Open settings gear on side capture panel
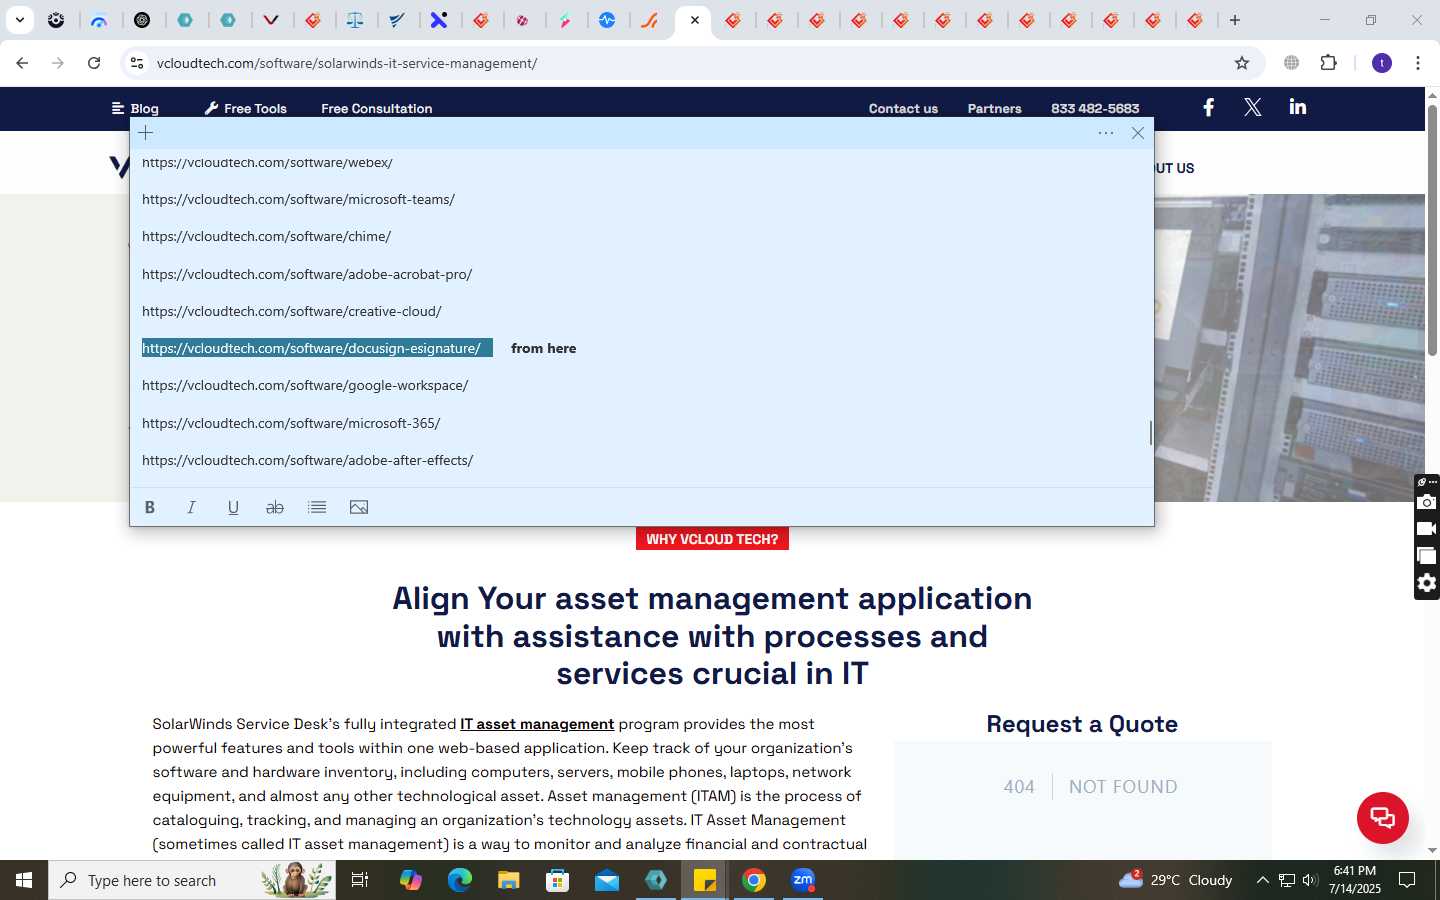This screenshot has height=900, width=1440. 1427,583
